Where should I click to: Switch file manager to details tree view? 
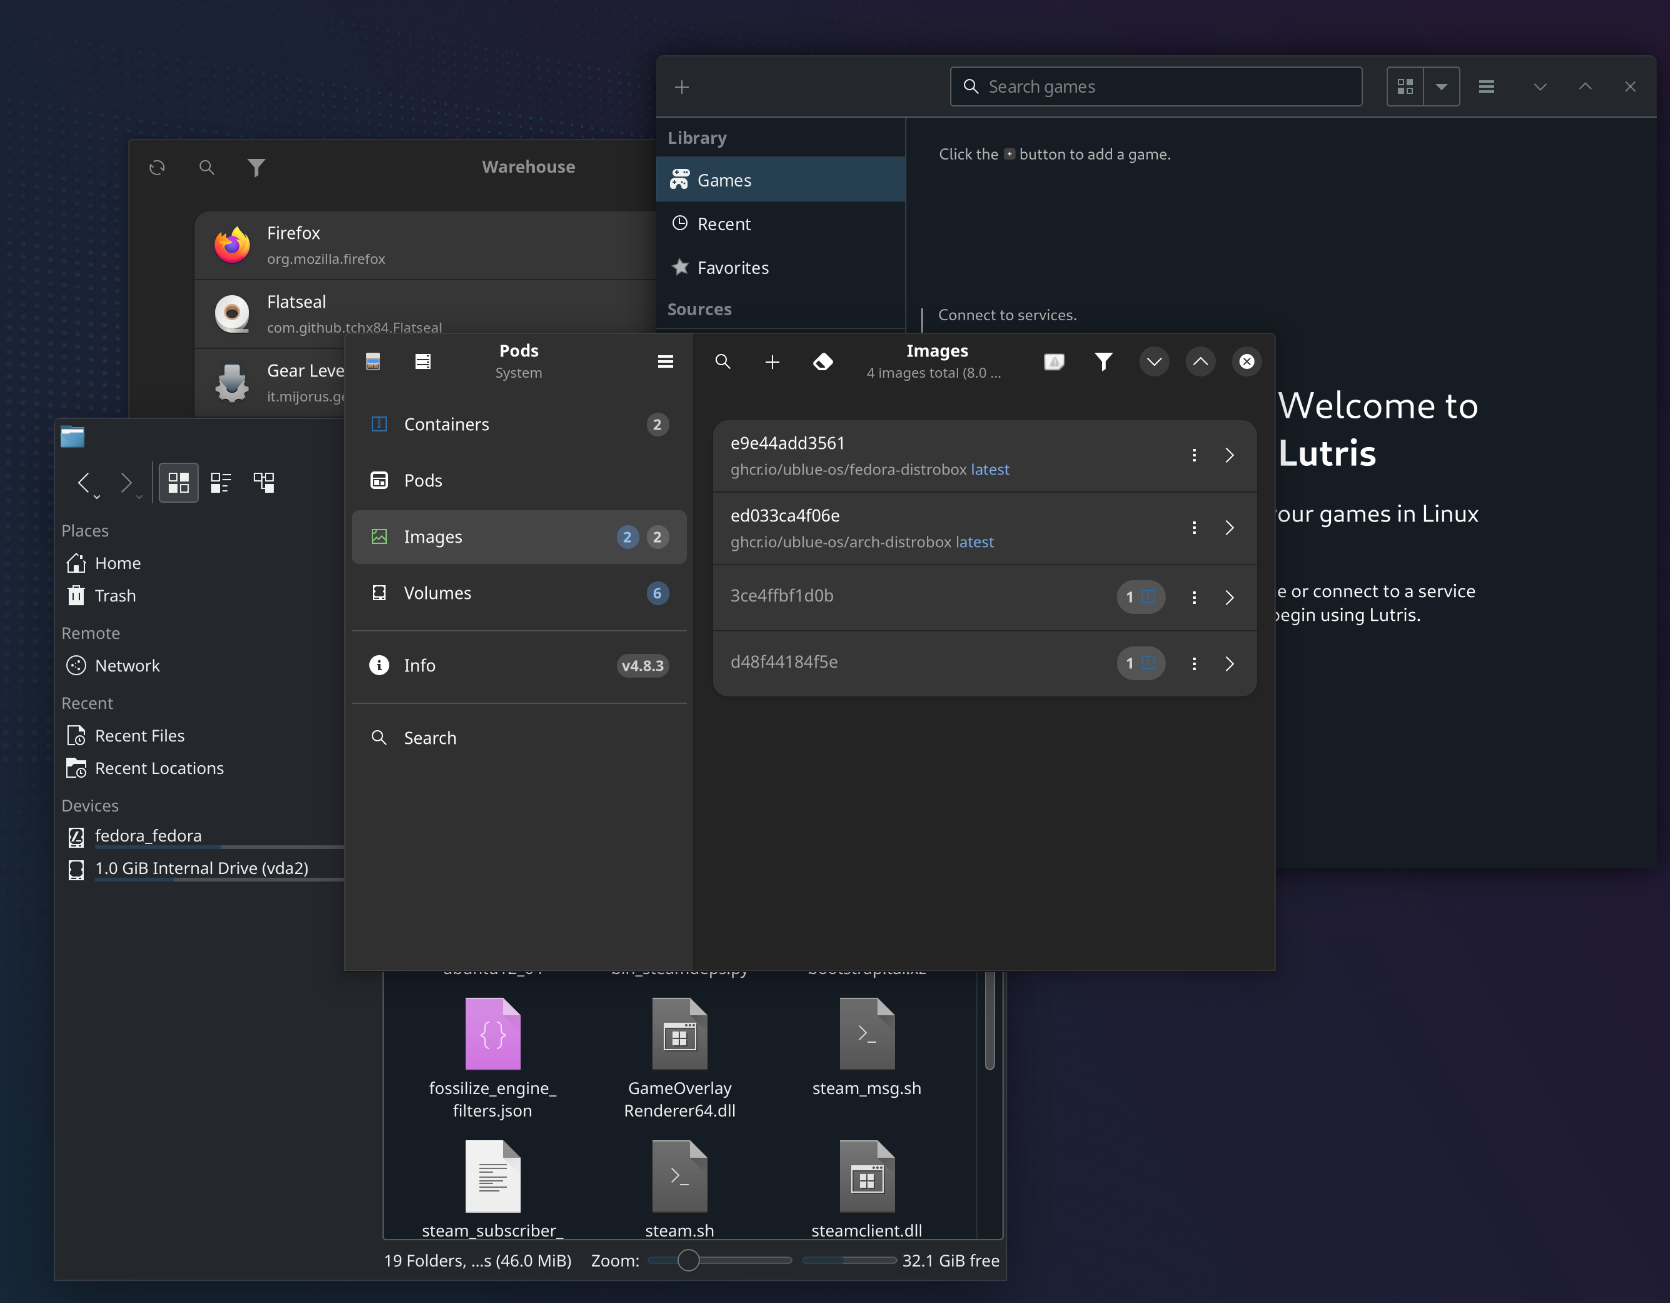264,483
